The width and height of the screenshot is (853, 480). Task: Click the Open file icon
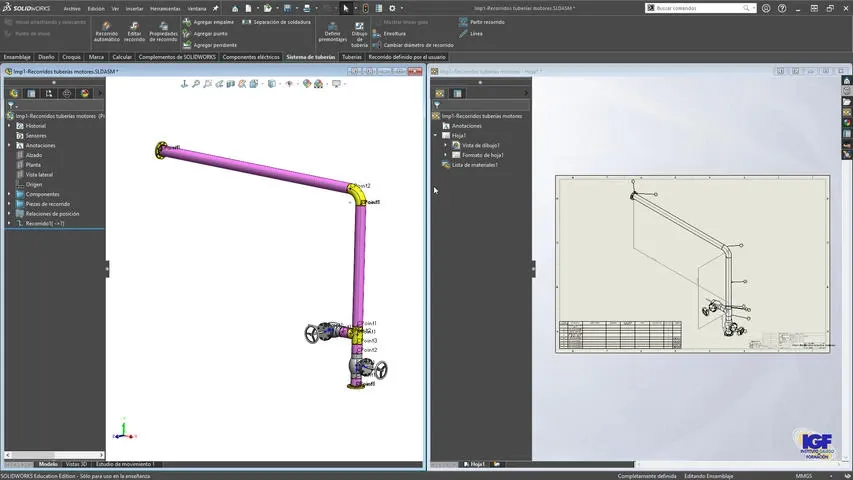tap(268, 8)
